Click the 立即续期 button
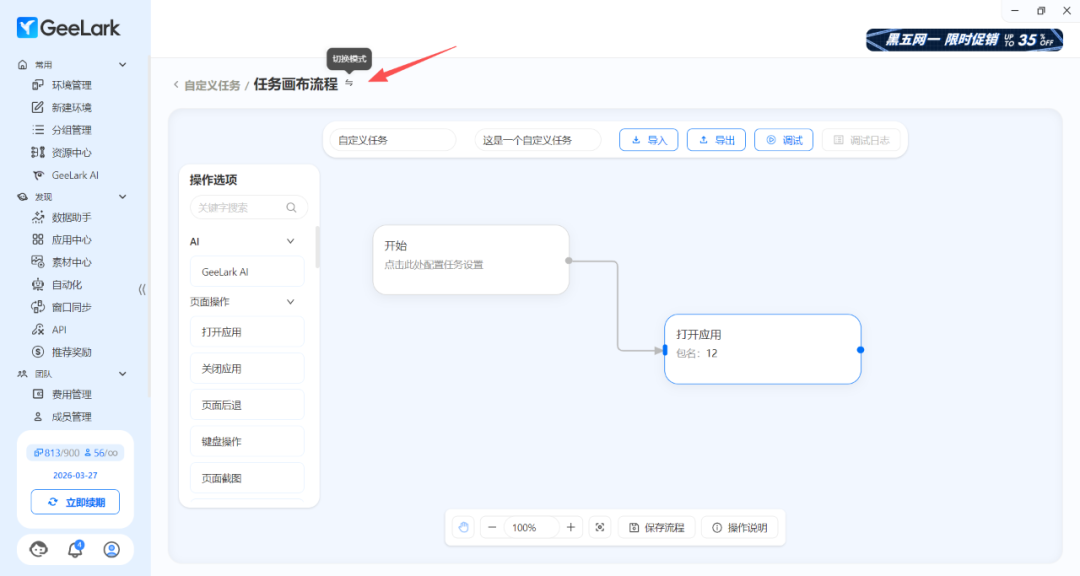Viewport: 1080px width, 576px height. [x=75, y=502]
